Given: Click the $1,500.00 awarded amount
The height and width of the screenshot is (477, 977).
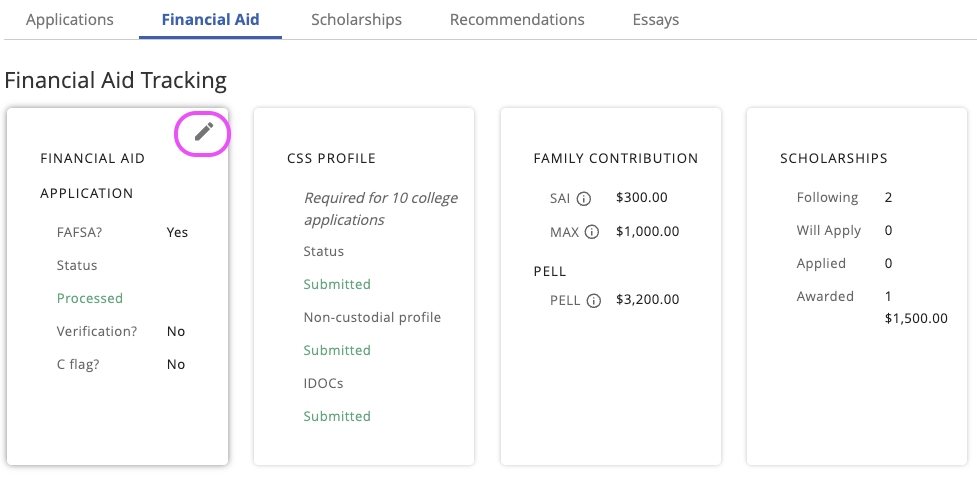Looking at the screenshot, I should [x=916, y=318].
